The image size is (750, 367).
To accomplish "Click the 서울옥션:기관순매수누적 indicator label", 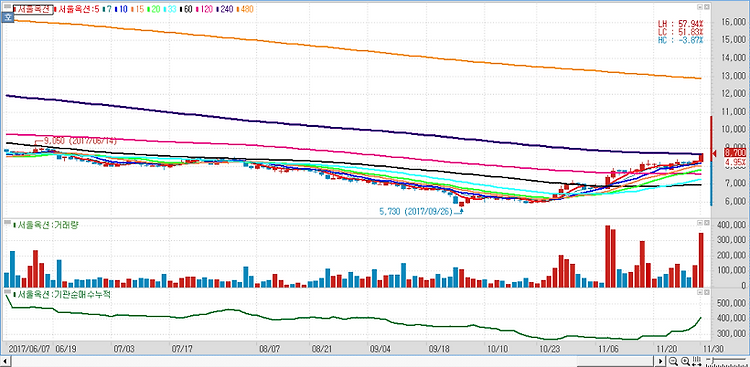I will click(62, 294).
